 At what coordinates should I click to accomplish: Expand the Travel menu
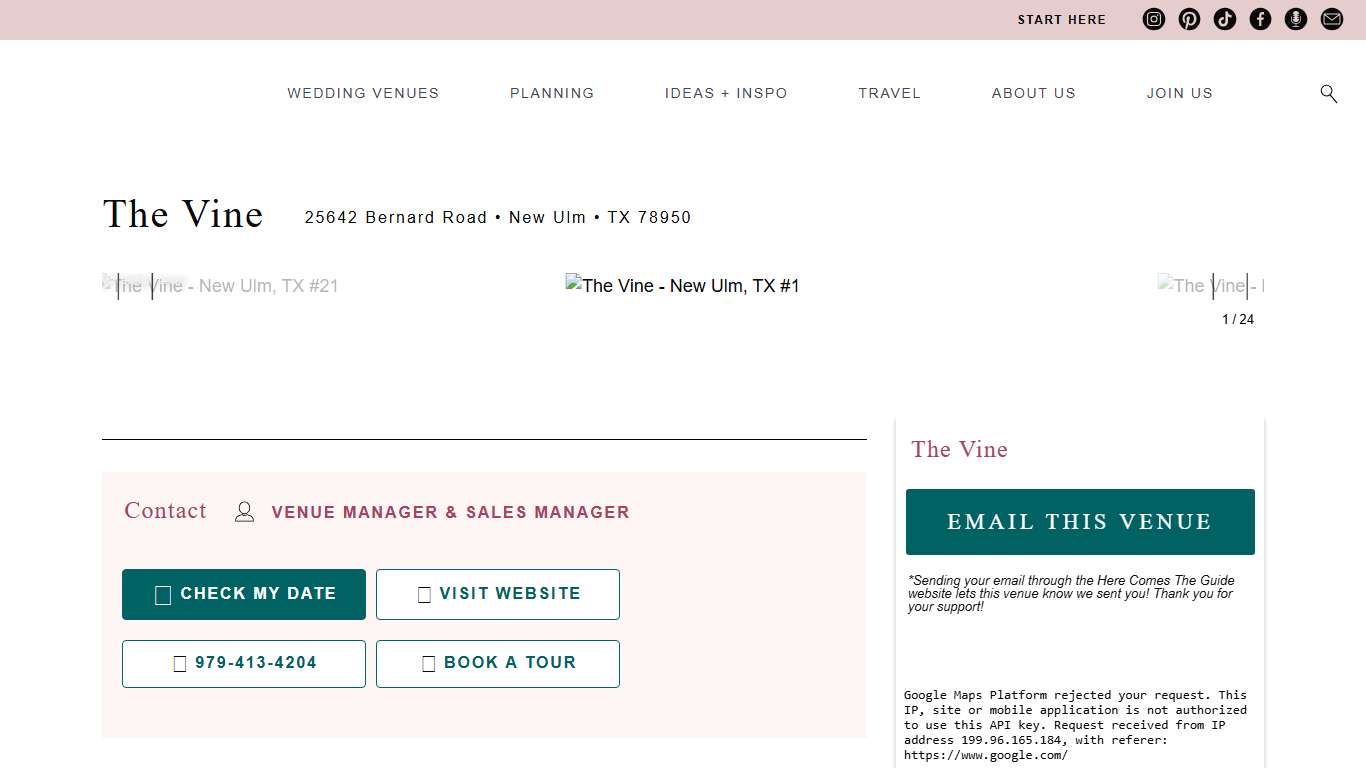click(x=889, y=93)
